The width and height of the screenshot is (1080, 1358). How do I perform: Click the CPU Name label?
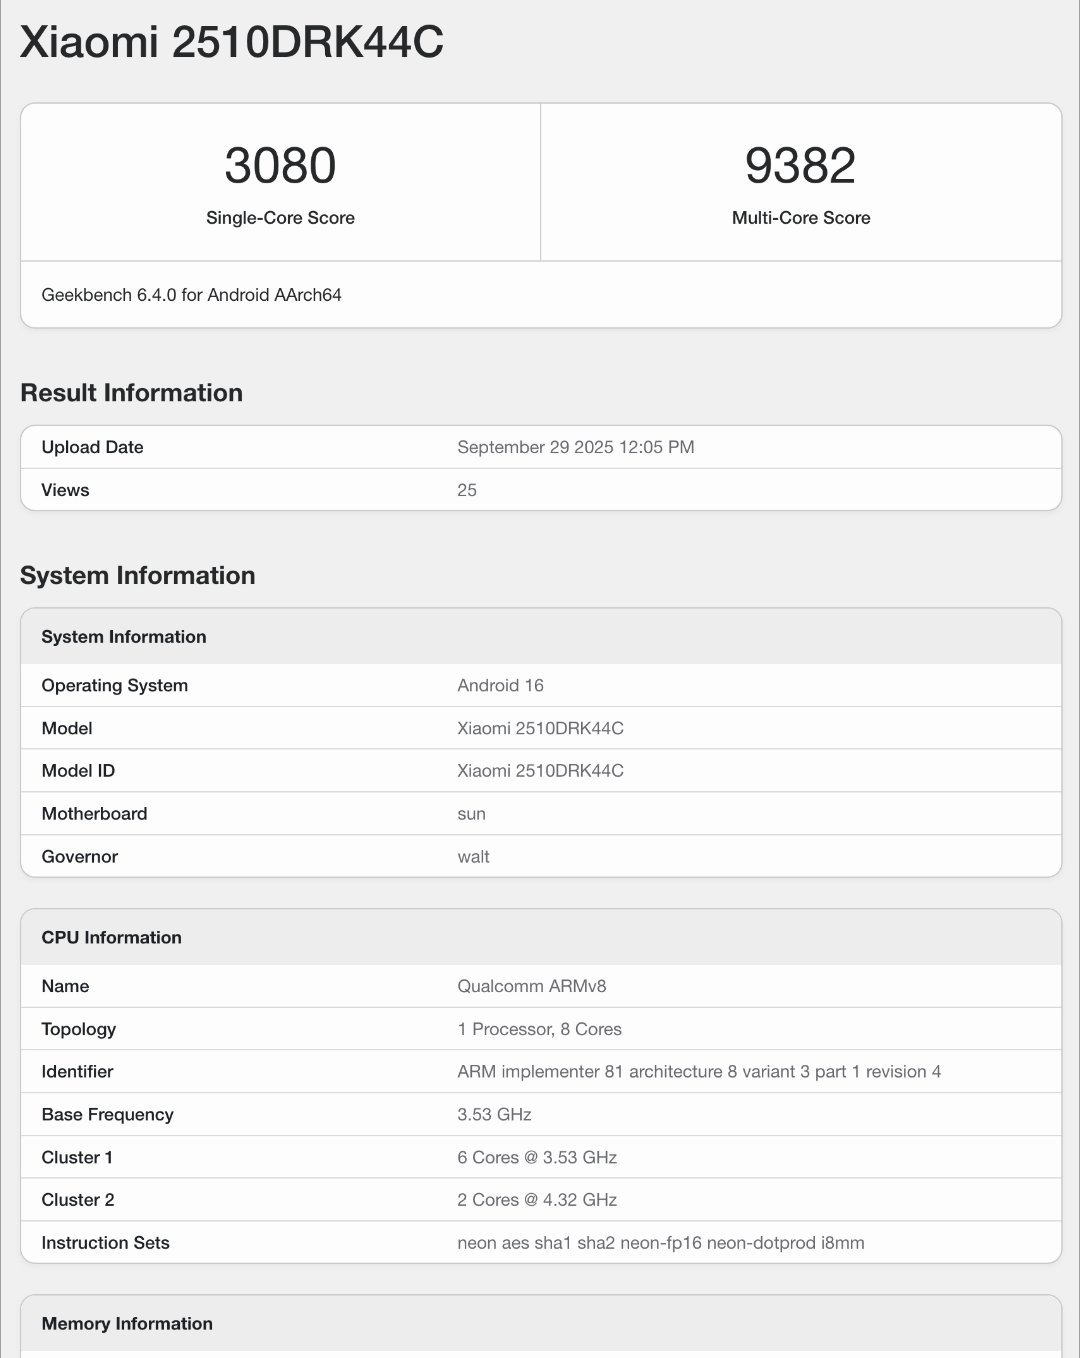pyautogui.click(x=65, y=986)
